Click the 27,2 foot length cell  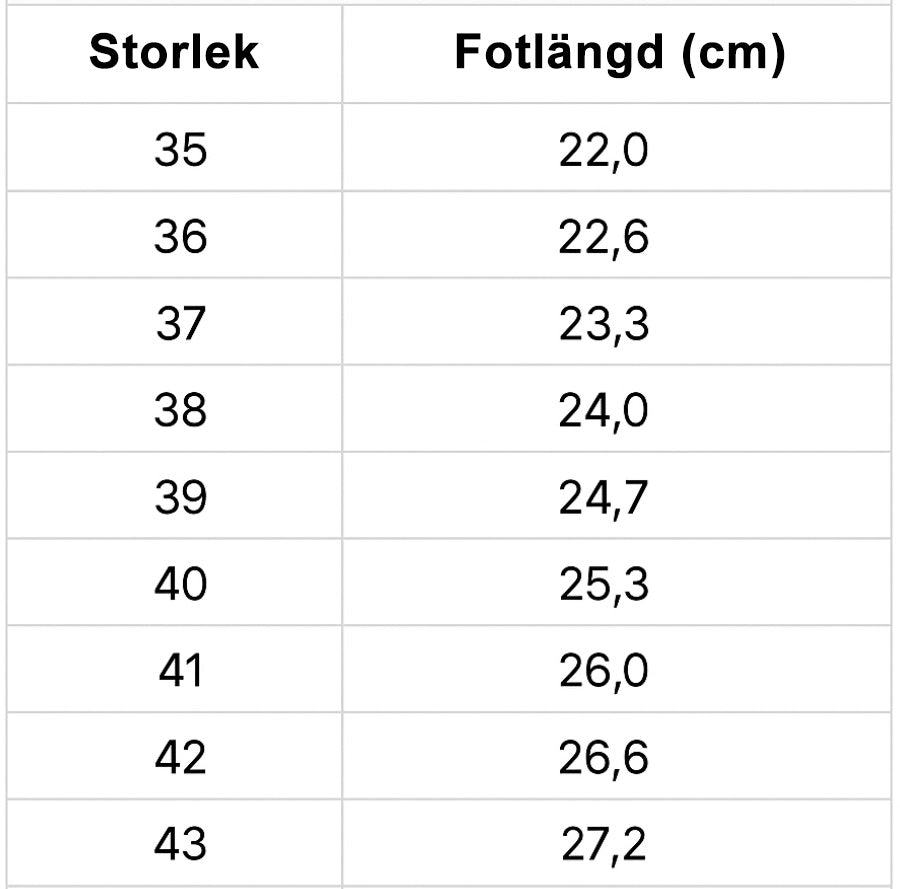(x=604, y=845)
